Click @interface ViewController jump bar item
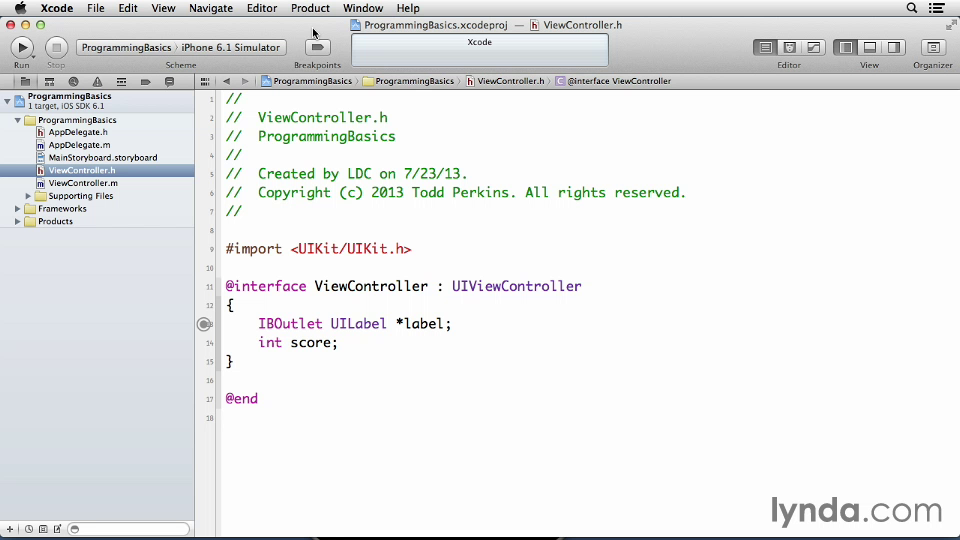 pos(613,81)
